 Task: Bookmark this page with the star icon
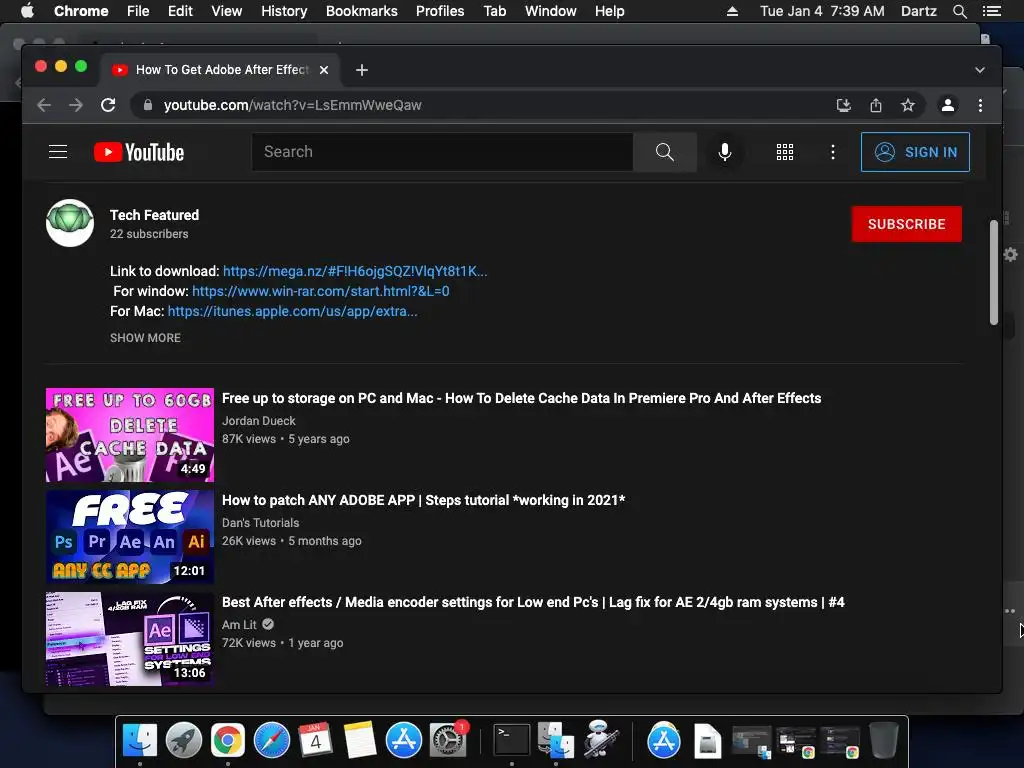908,105
